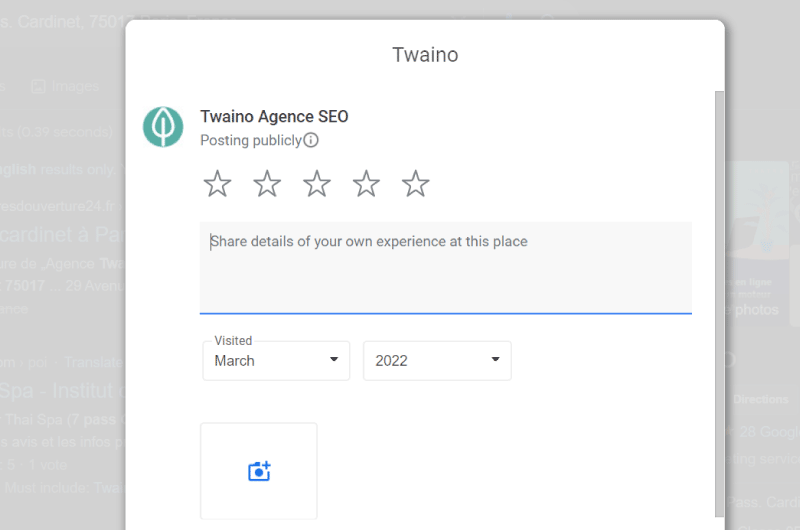Screen dimensions: 800x530
Task: Open the Images tab in background page
Action: (65, 86)
